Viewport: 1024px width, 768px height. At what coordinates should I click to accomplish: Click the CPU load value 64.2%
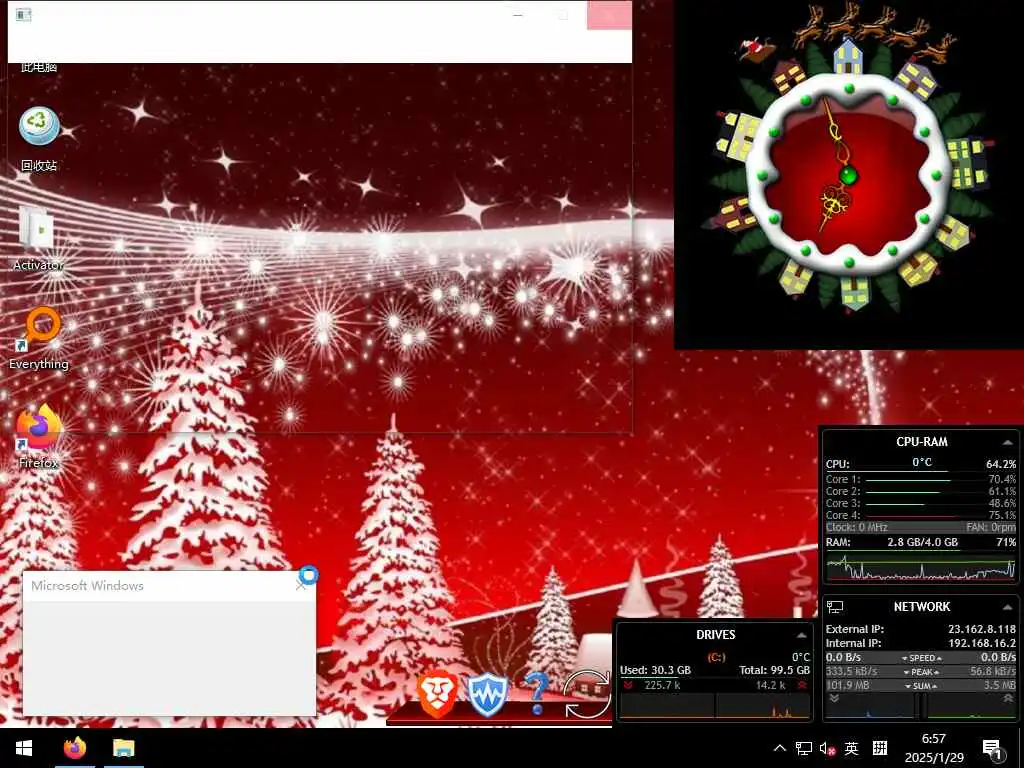pos(1000,464)
